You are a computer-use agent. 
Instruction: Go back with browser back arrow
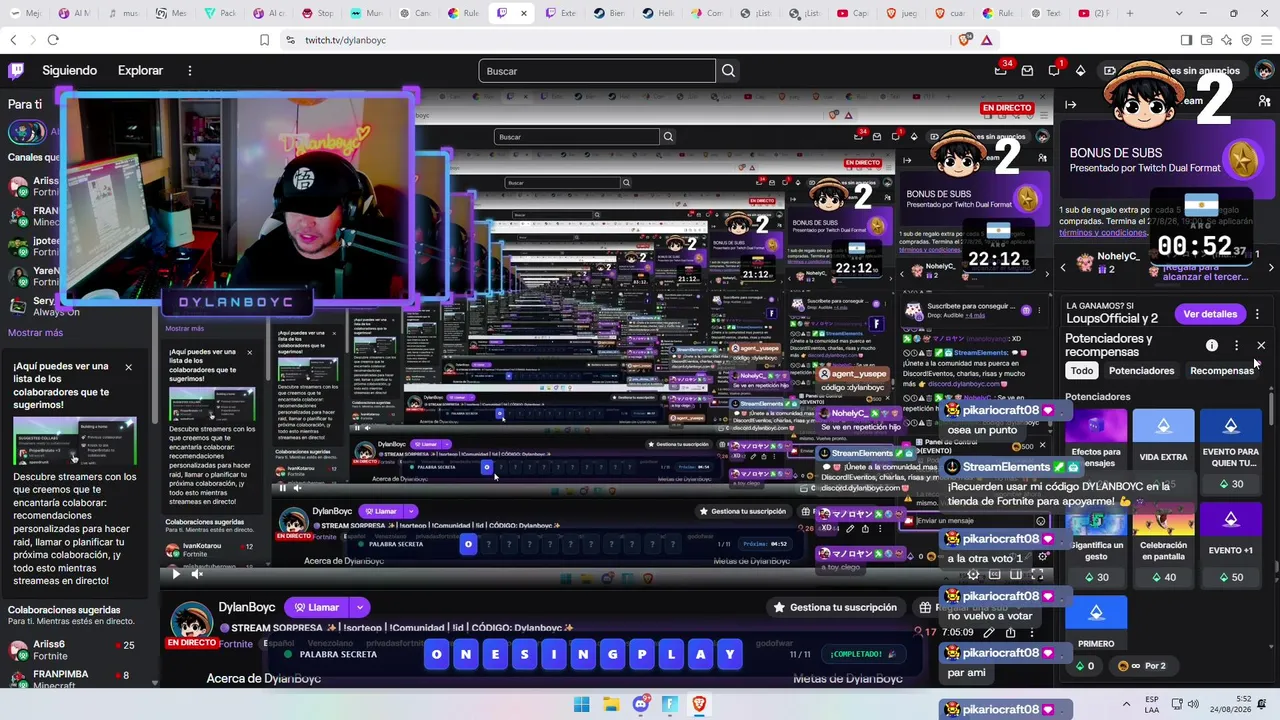pyautogui.click(x=13, y=40)
